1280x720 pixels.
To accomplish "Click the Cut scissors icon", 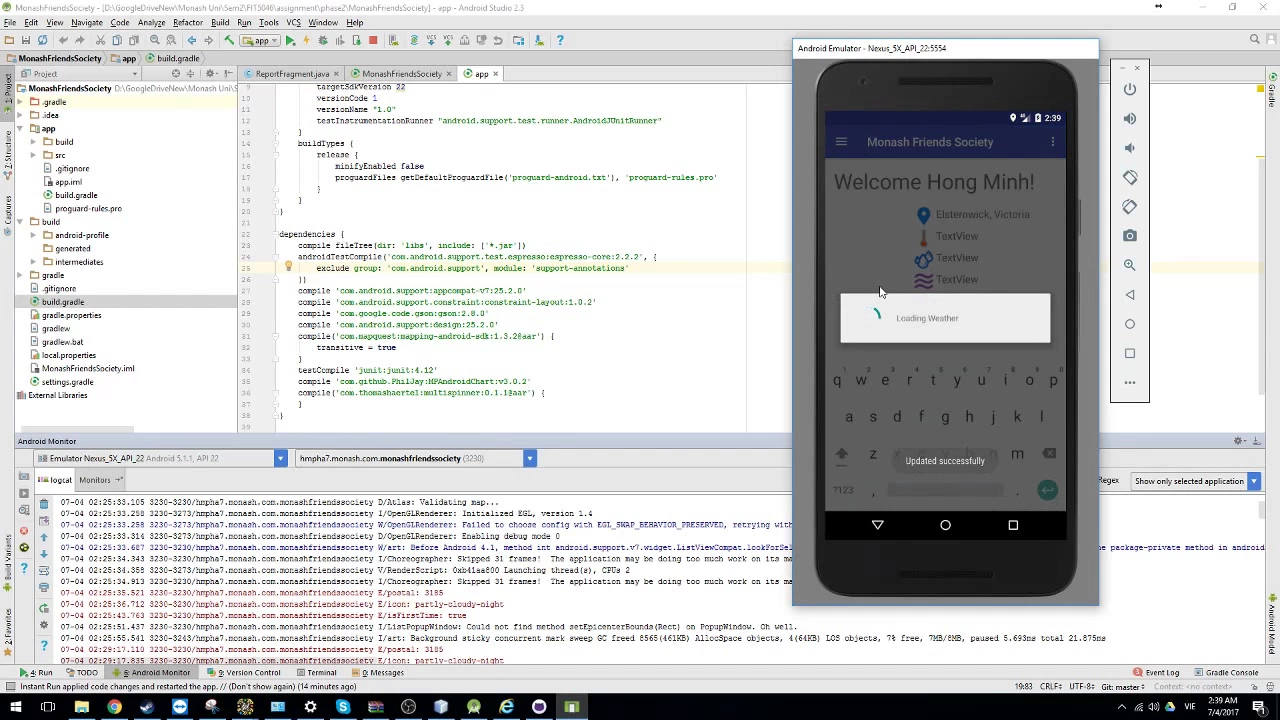I will coord(101,40).
